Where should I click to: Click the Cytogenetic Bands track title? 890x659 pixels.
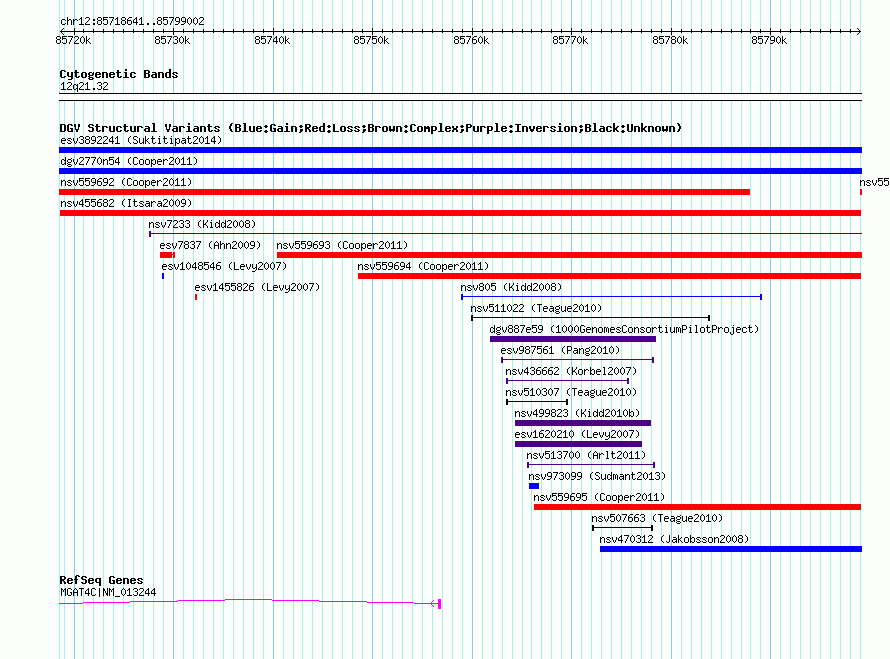coord(119,74)
